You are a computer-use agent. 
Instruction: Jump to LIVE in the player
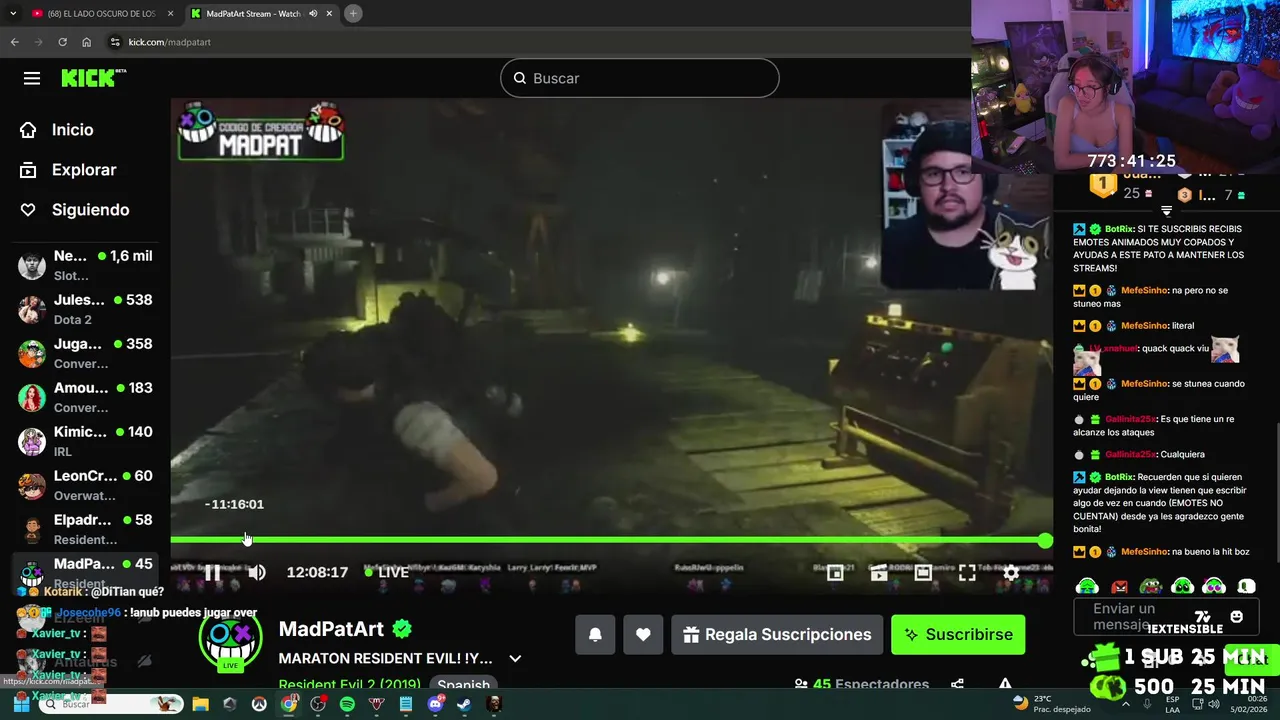[387, 572]
